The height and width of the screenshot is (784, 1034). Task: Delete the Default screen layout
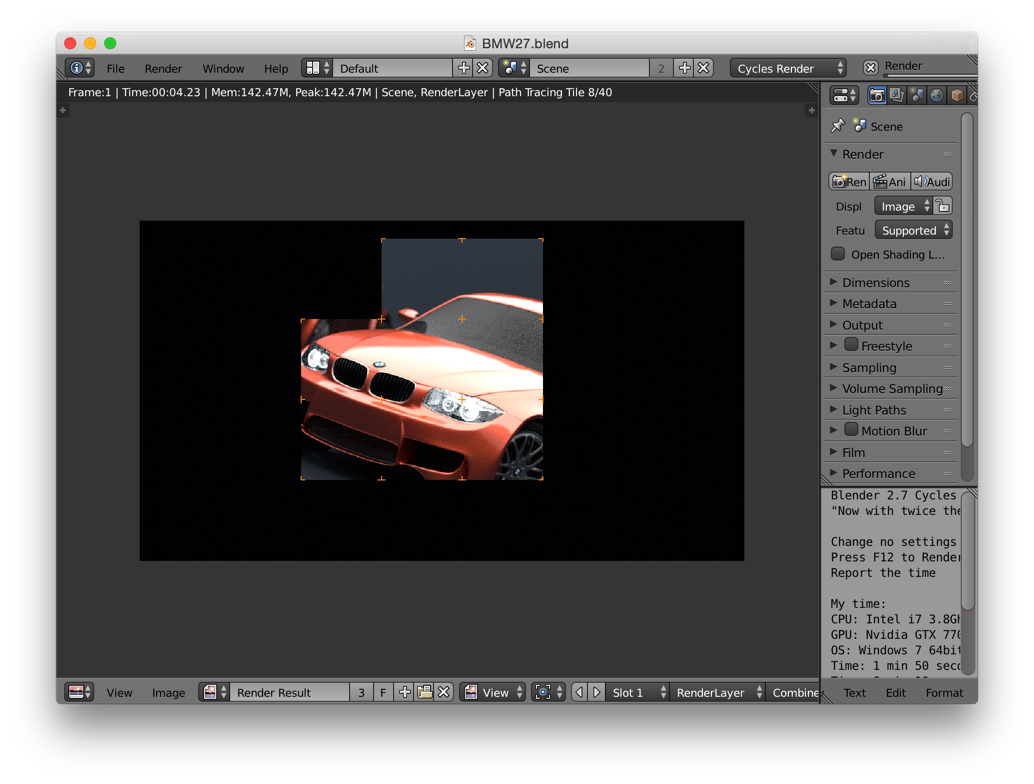[483, 68]
